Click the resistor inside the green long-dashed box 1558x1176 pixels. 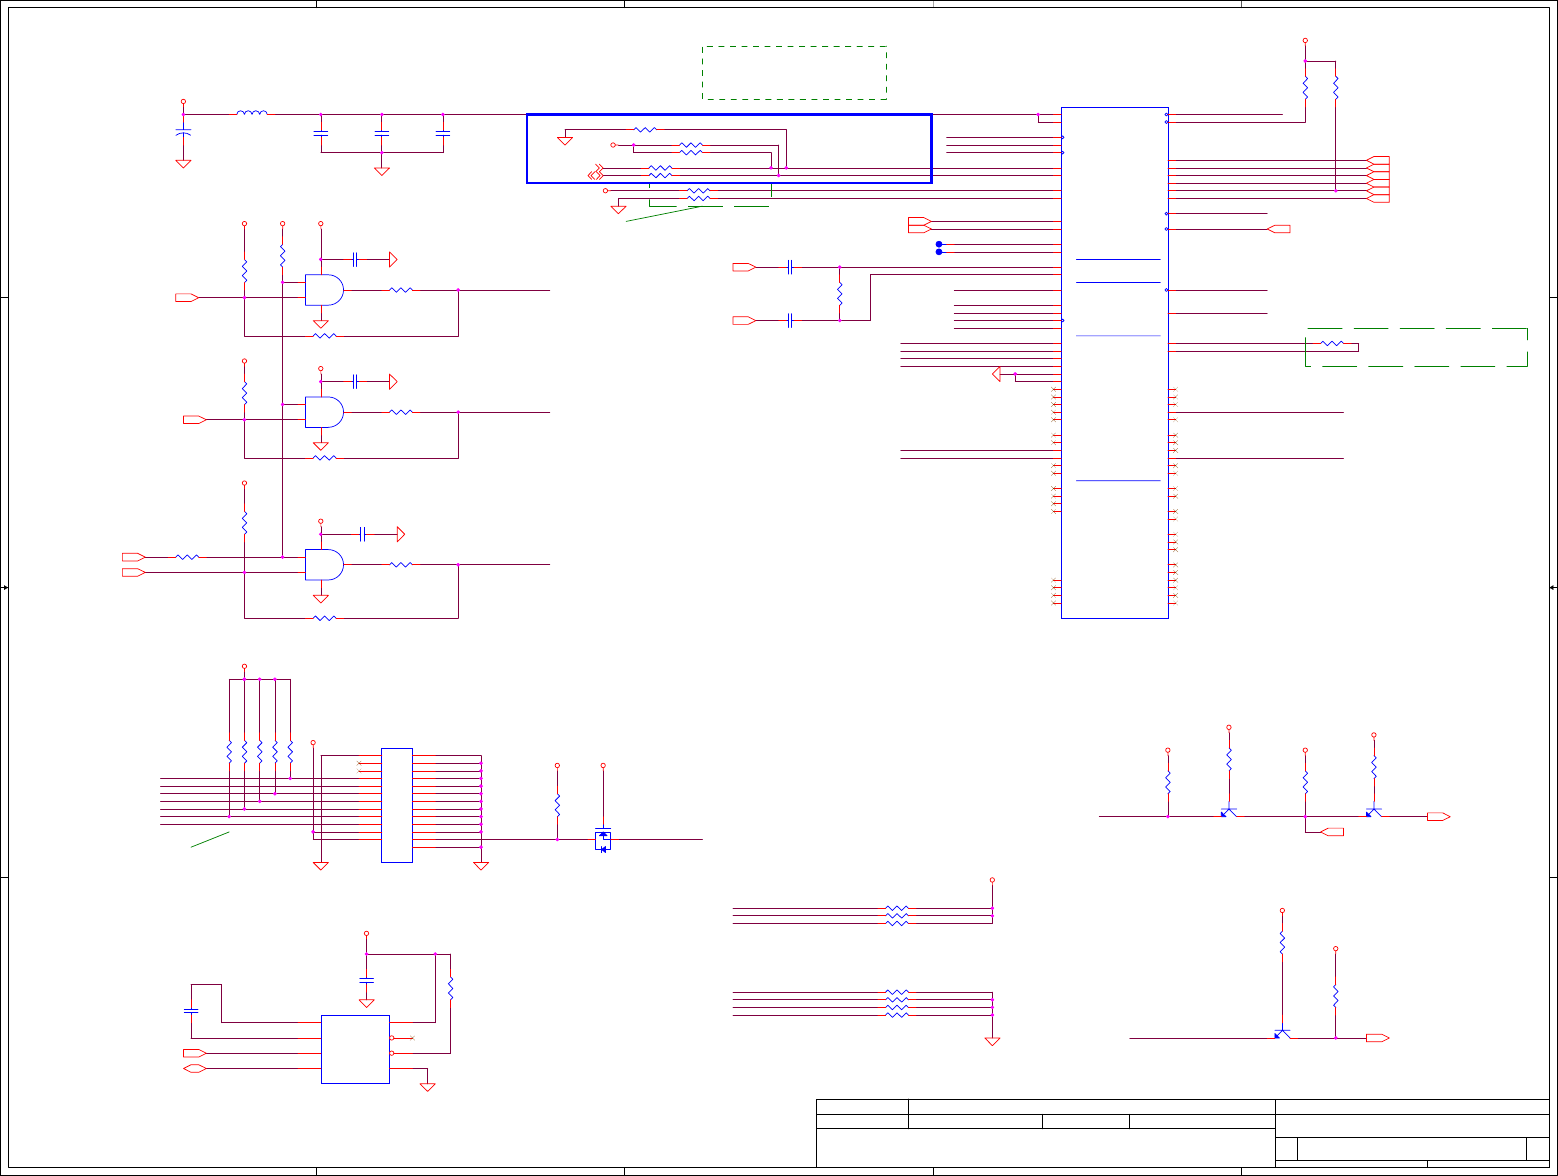(x=1332, y=344)
